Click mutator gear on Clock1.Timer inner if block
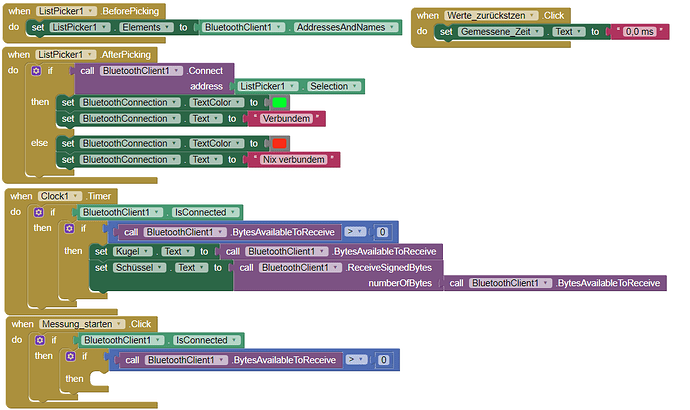 pos(70,228)
